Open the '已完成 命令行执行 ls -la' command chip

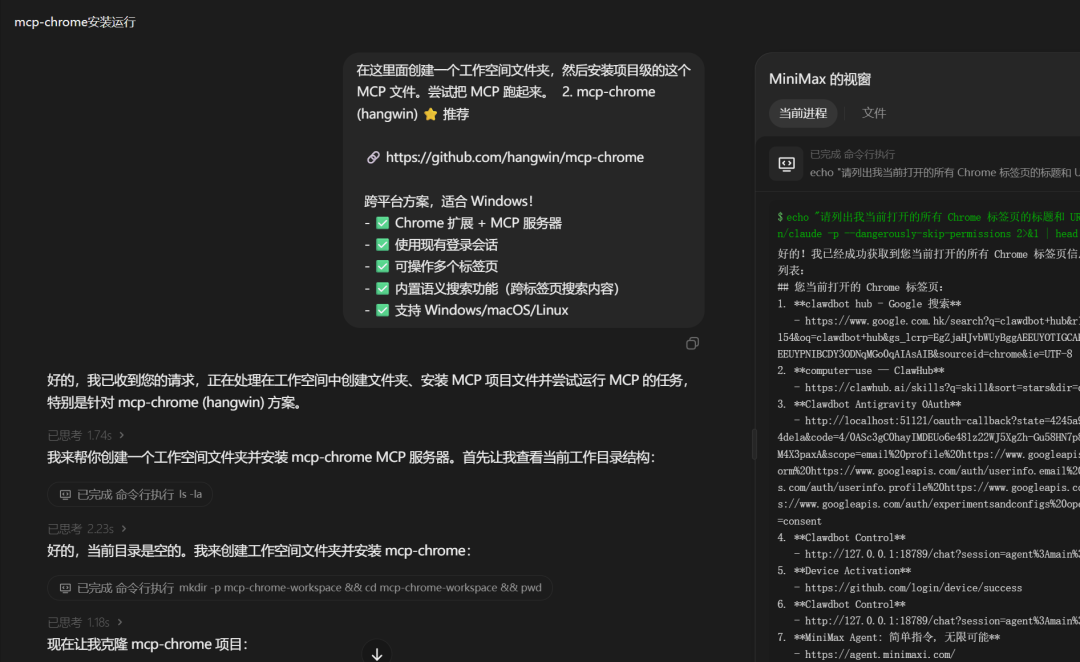point(129,495)
